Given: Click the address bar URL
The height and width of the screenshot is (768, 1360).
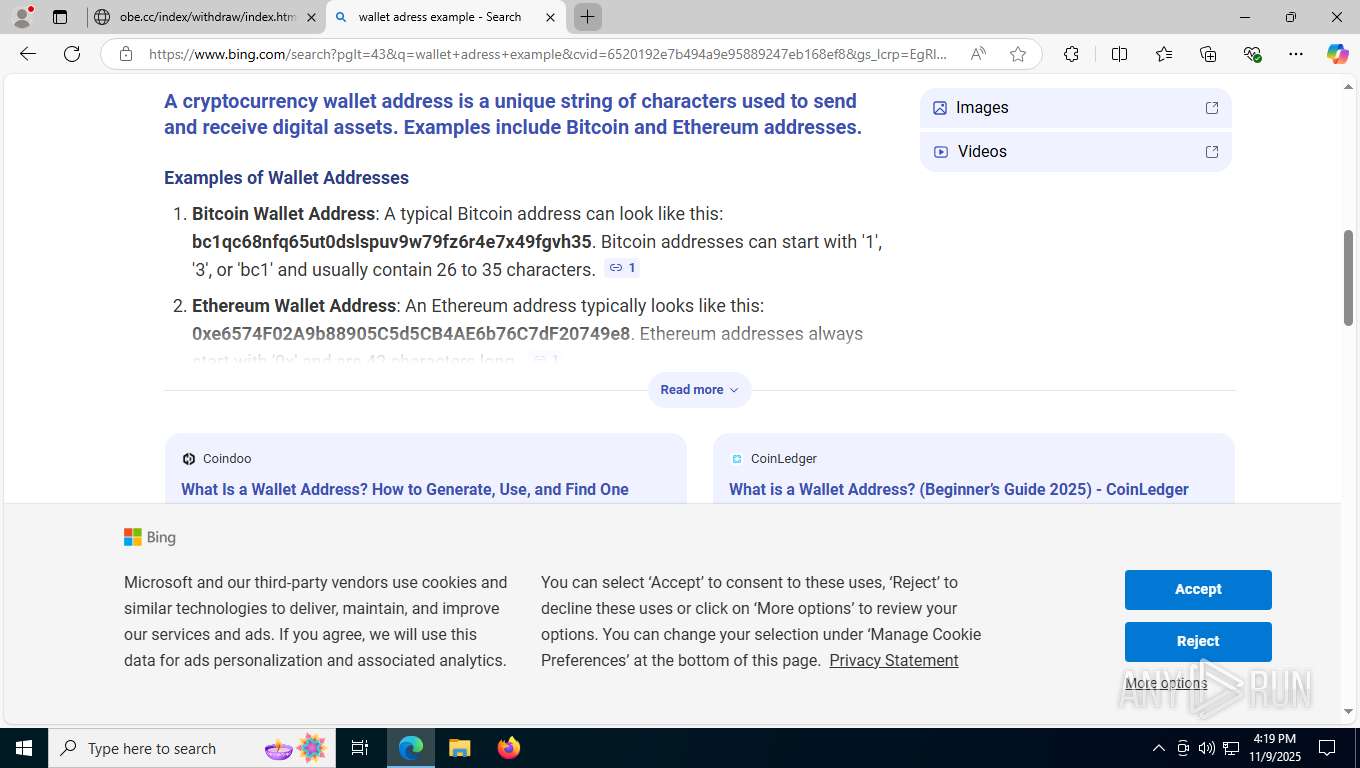Looking at the screenshot, I should 548,54.
